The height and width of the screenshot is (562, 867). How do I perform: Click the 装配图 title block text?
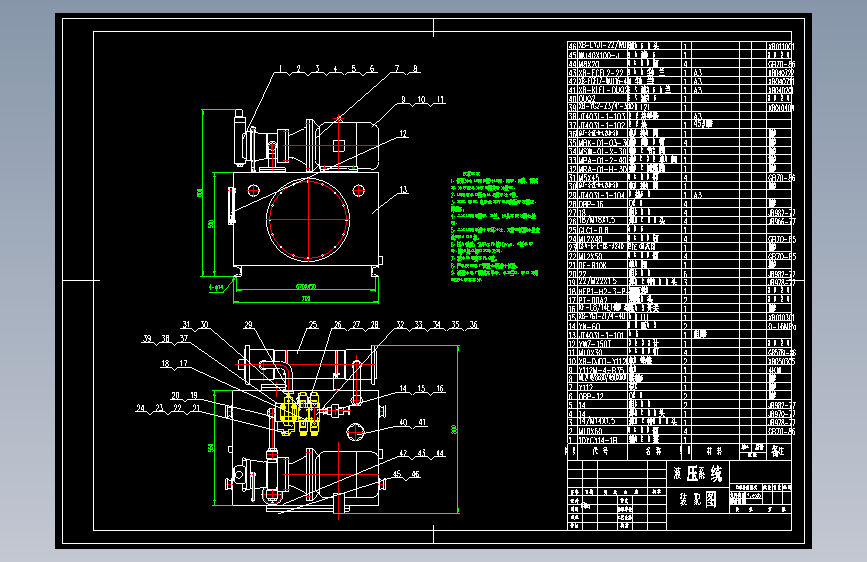(x=698, y=499)
